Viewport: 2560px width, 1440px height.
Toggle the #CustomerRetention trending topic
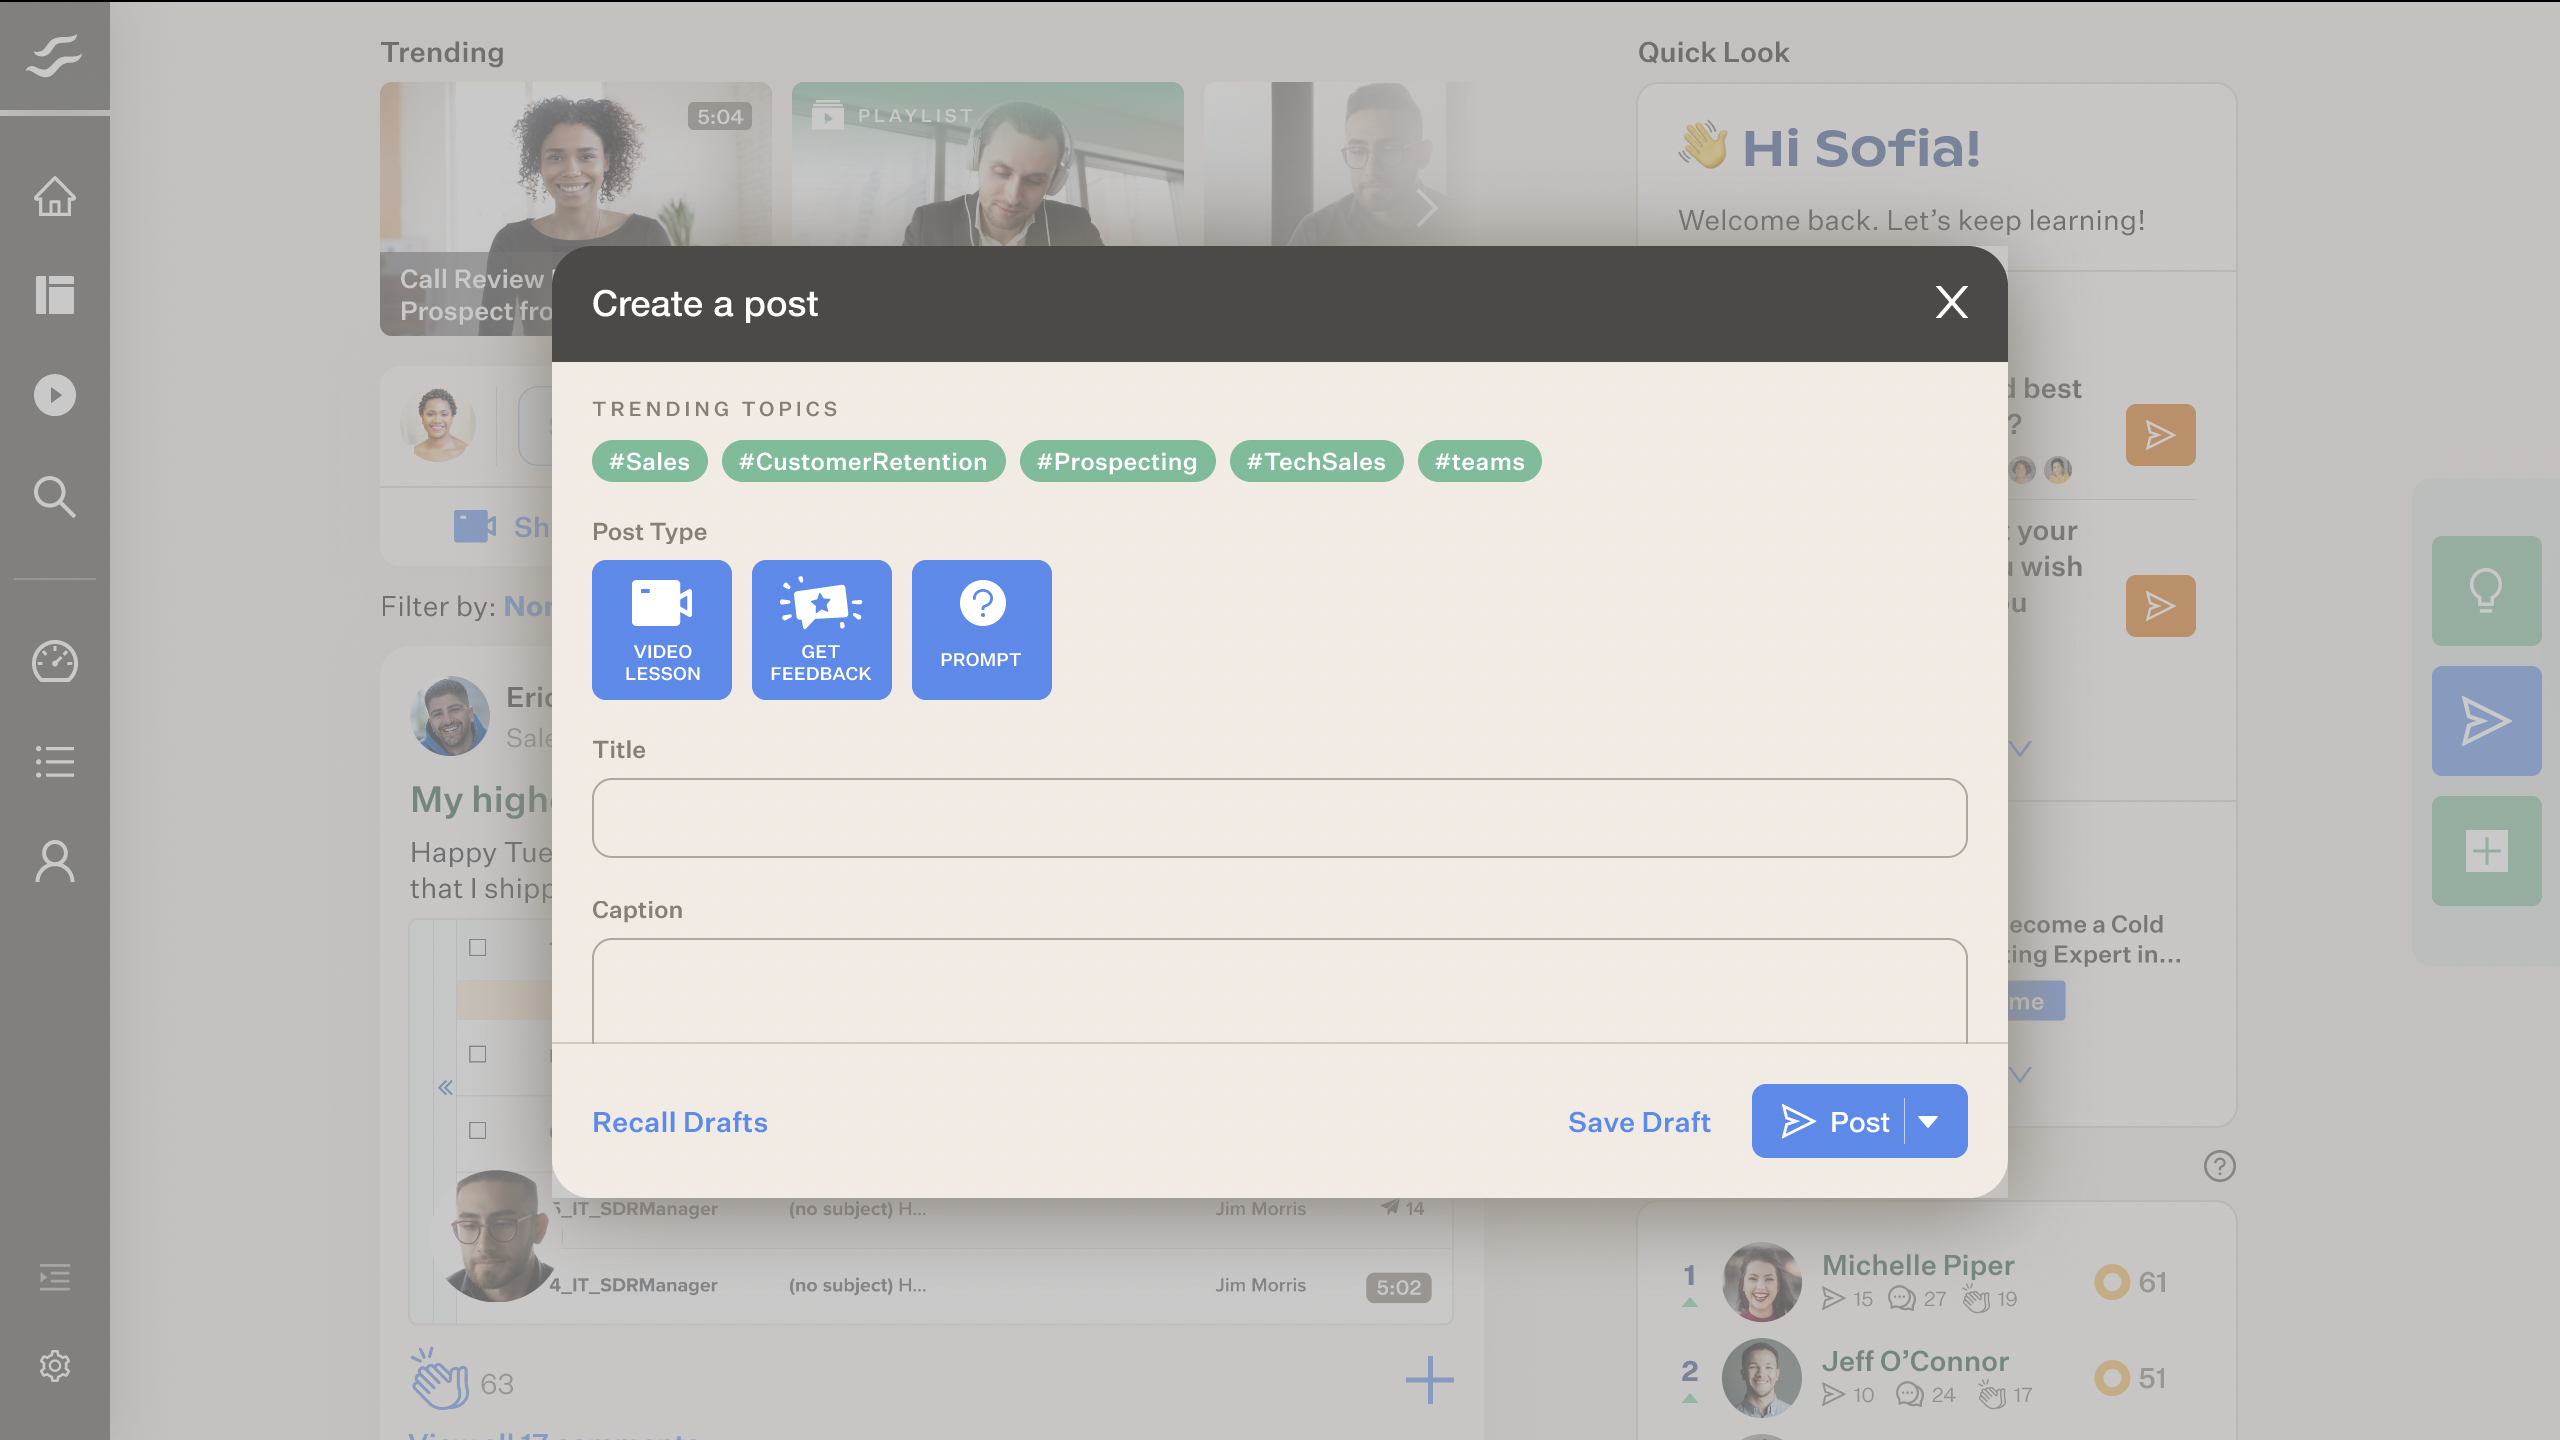click(x=863, y=461)
